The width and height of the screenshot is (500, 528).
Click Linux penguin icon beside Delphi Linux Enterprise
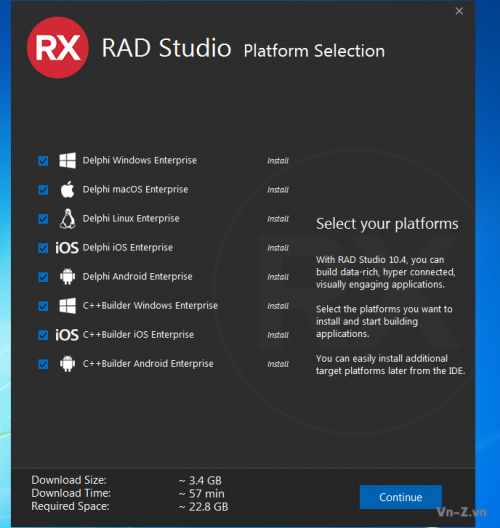[x=67, y=218]
